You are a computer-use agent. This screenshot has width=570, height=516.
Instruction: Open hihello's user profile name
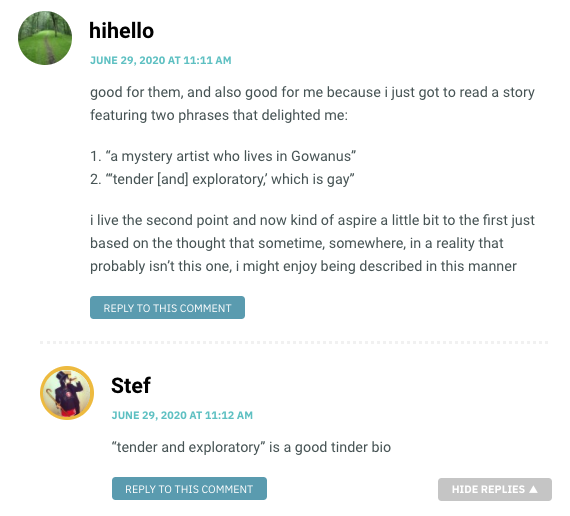[121, 31]
